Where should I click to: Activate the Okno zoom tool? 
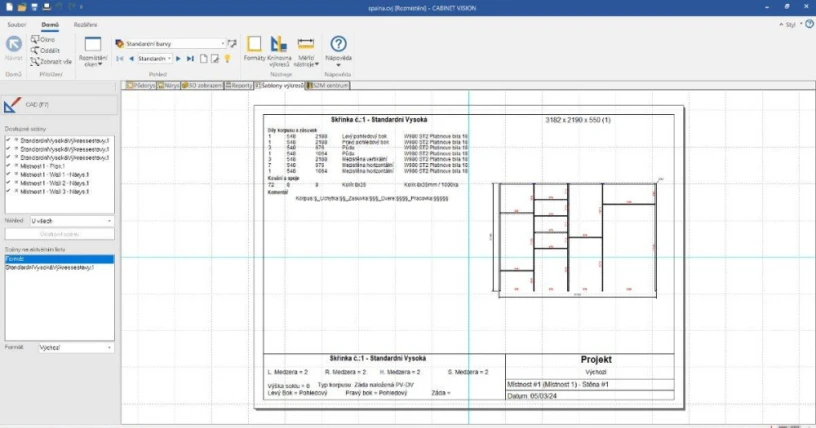43,40
